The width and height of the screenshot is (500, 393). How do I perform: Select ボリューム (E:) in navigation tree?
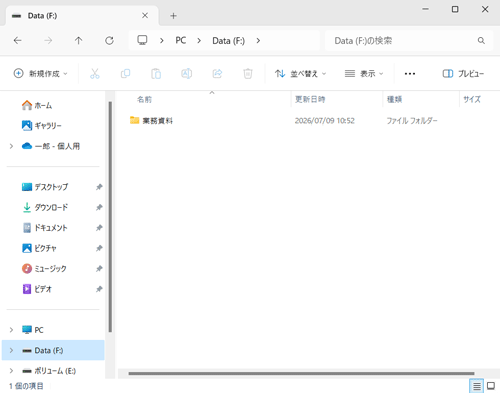coord(49,371)
